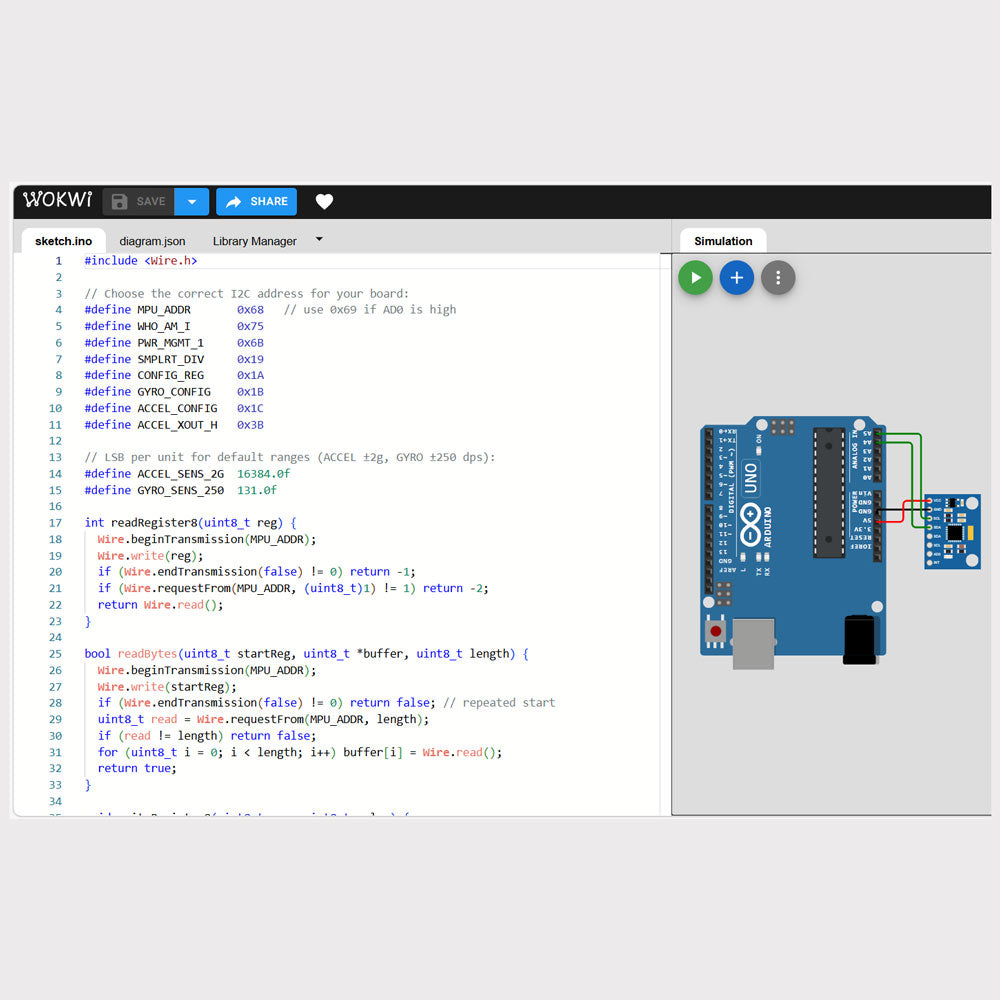Screen dimensions: 1000x1000
Task: Add a new part with the blue plus button
Action: pyautogui.click(x=737, y=277)
